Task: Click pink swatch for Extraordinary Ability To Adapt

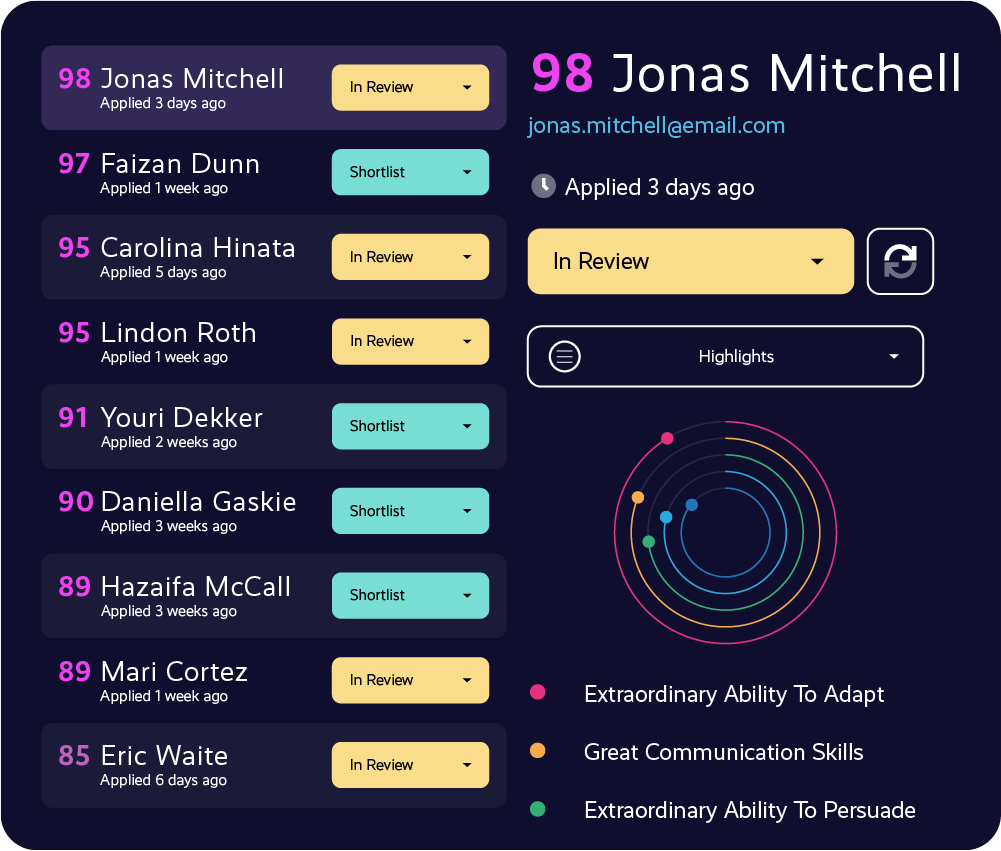Action: (x=538, y=693)
